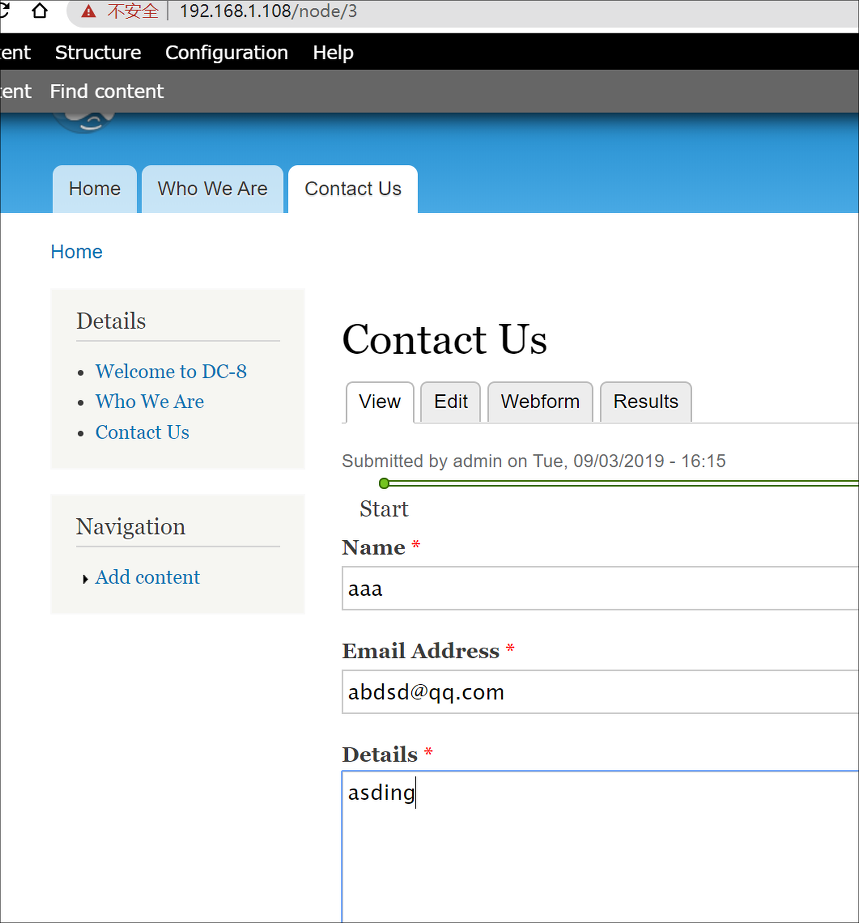The width and height of the screenshot is (859, 923).
Task: Click the Find content shortcut
Action: pyautogui.click(x=107, y=91)
